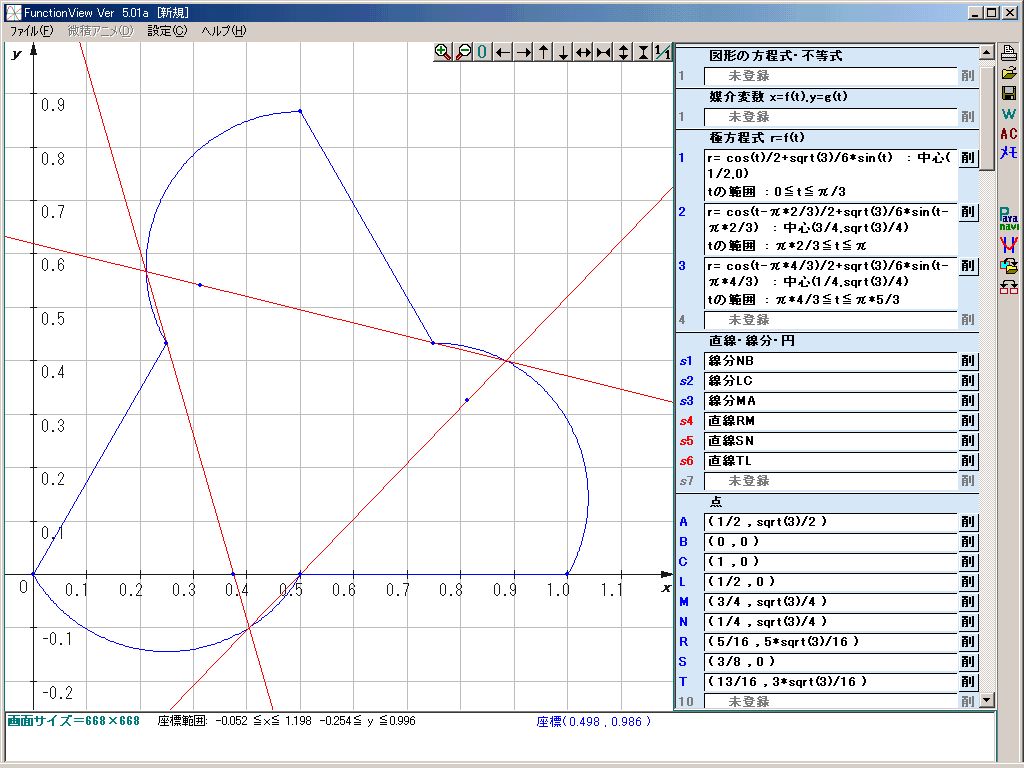Image resolution: width=1024 pixels, height=768 pixels.
Task: Click the two-boxes swap arrows icon
Action: pos(1009,286)
